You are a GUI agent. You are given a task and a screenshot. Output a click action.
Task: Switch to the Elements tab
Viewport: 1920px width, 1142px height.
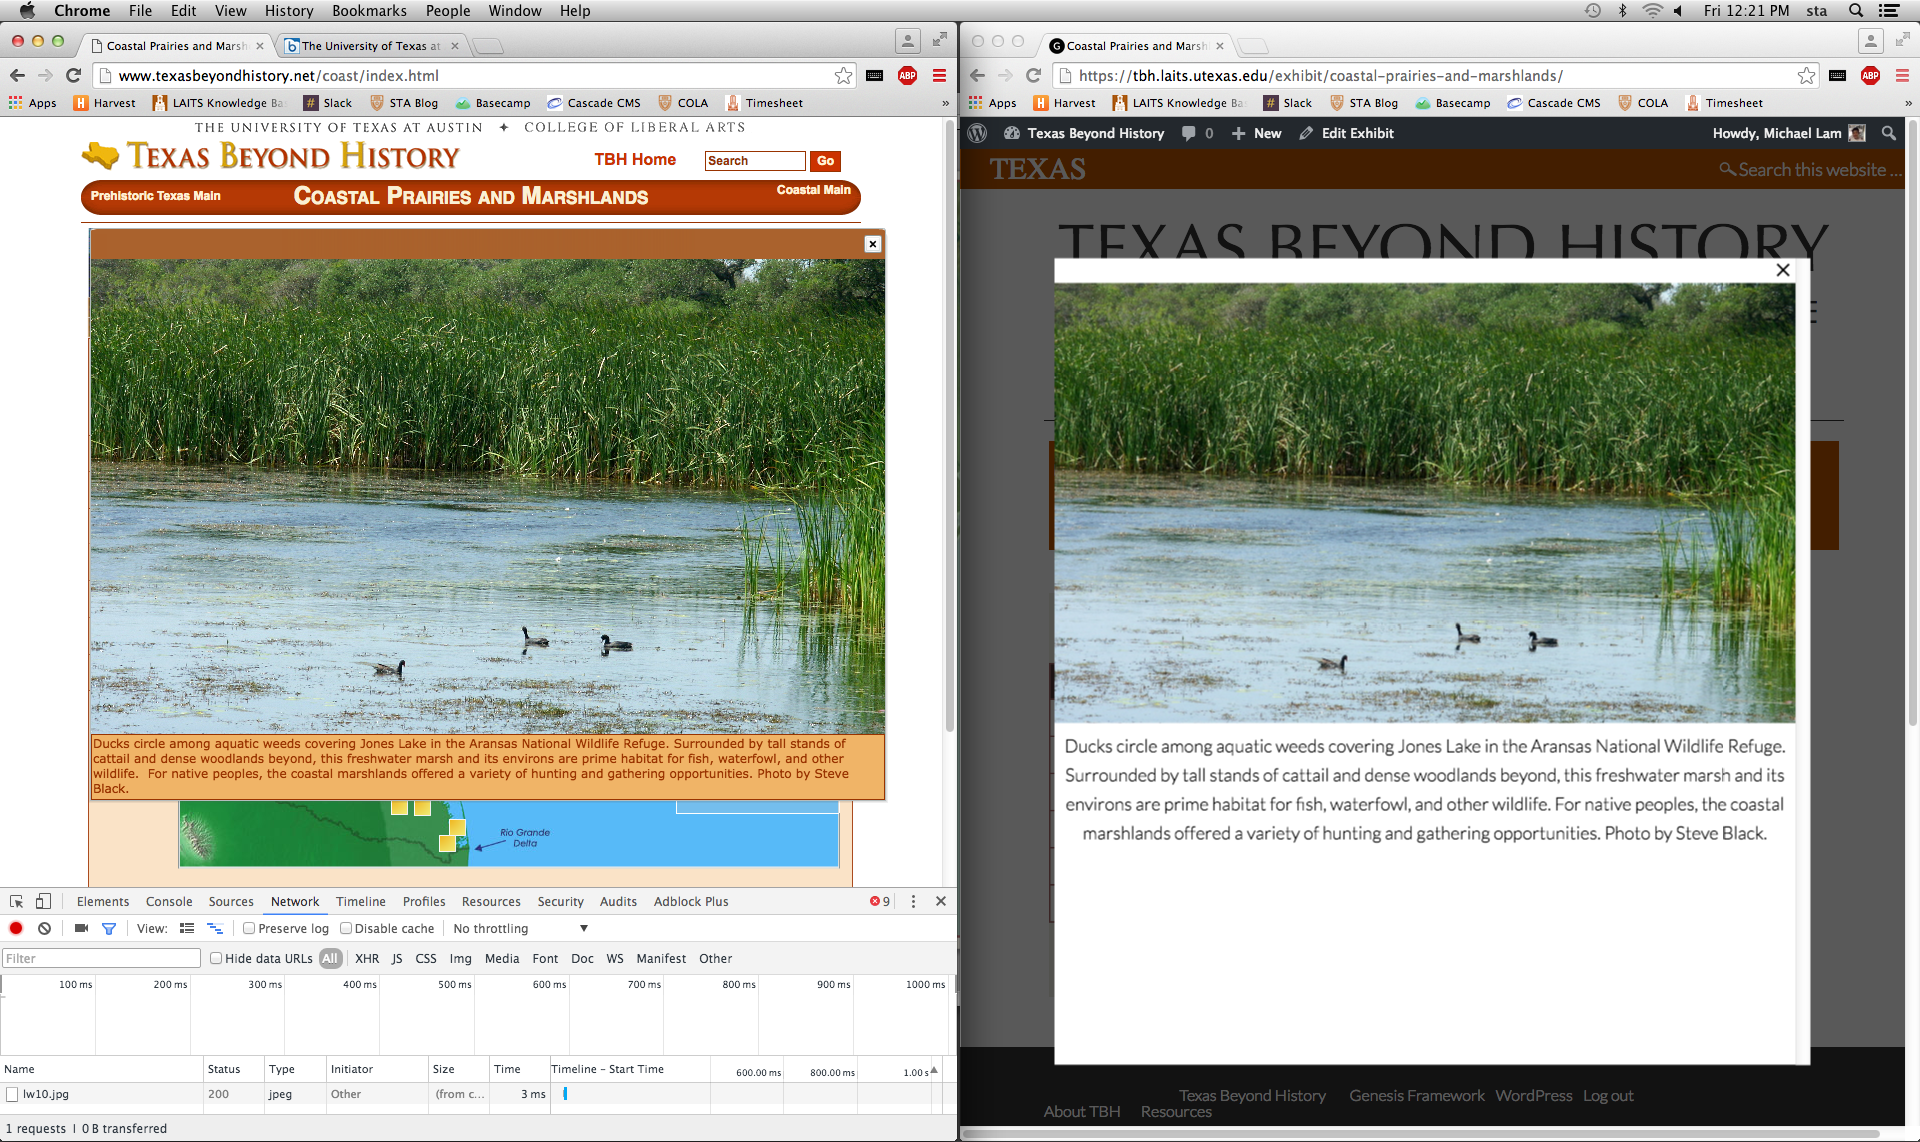[103, 901]
